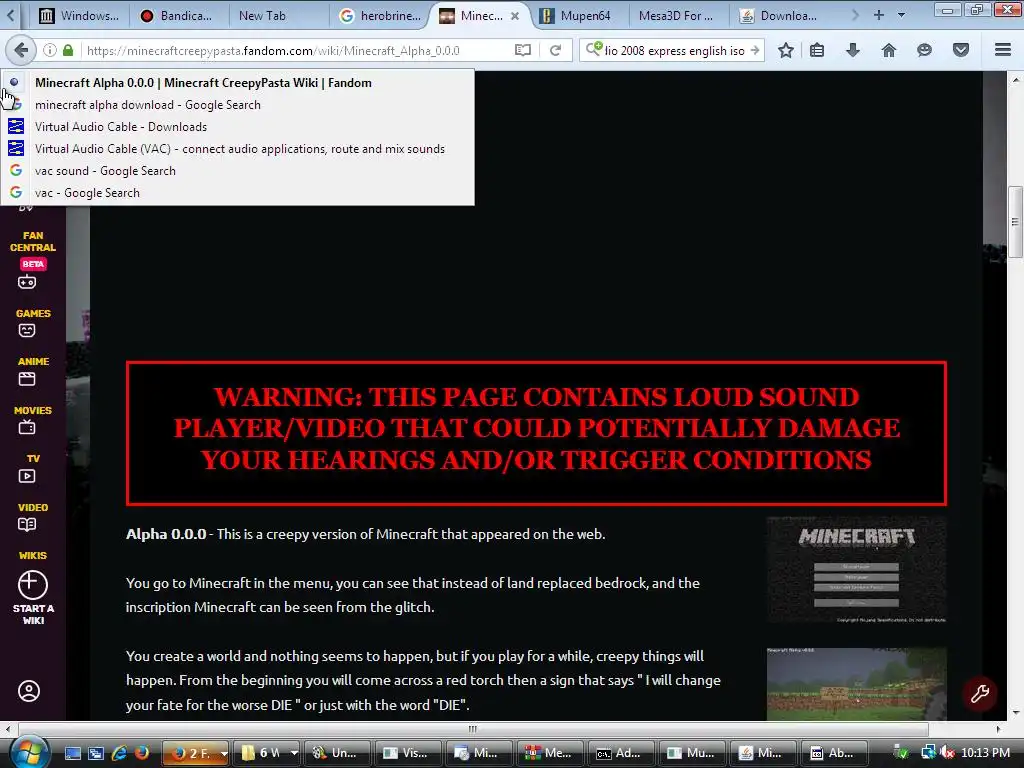Switch to Download tab
1024x768 pixels.
click(780, 16)
